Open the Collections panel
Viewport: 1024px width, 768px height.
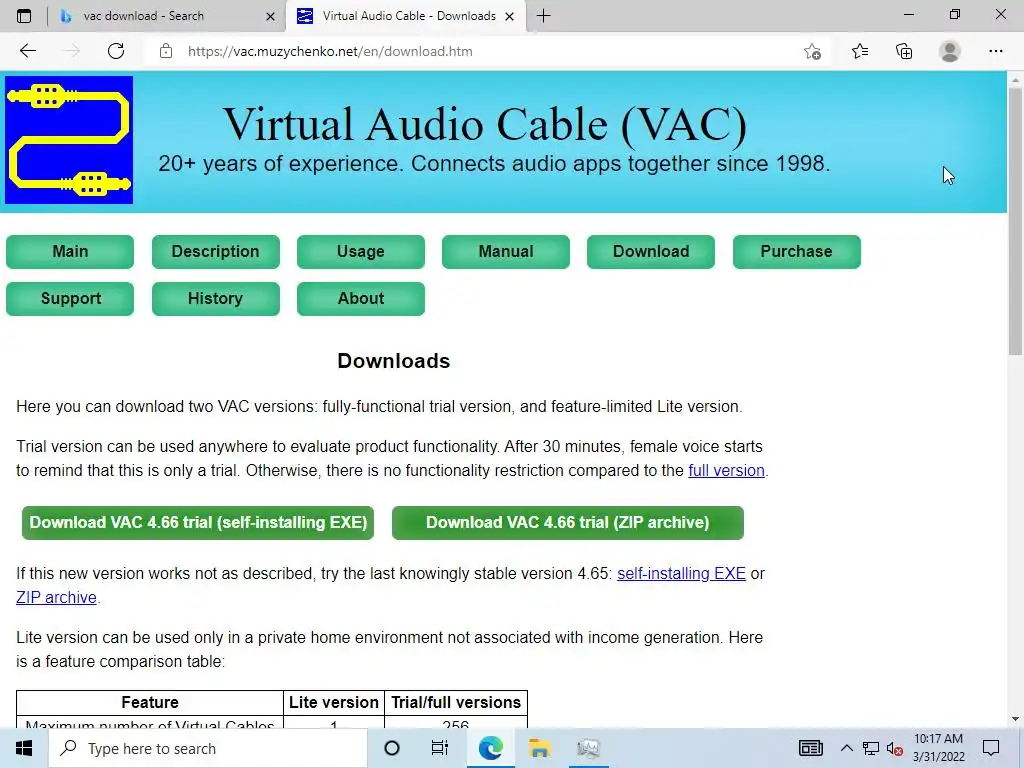pos(904,51)
